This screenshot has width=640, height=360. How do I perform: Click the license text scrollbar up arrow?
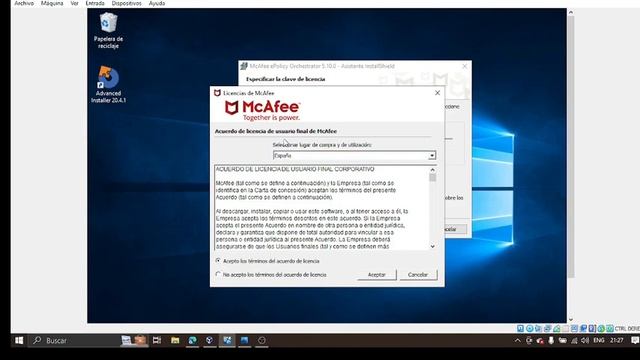[x=432, y=169]
